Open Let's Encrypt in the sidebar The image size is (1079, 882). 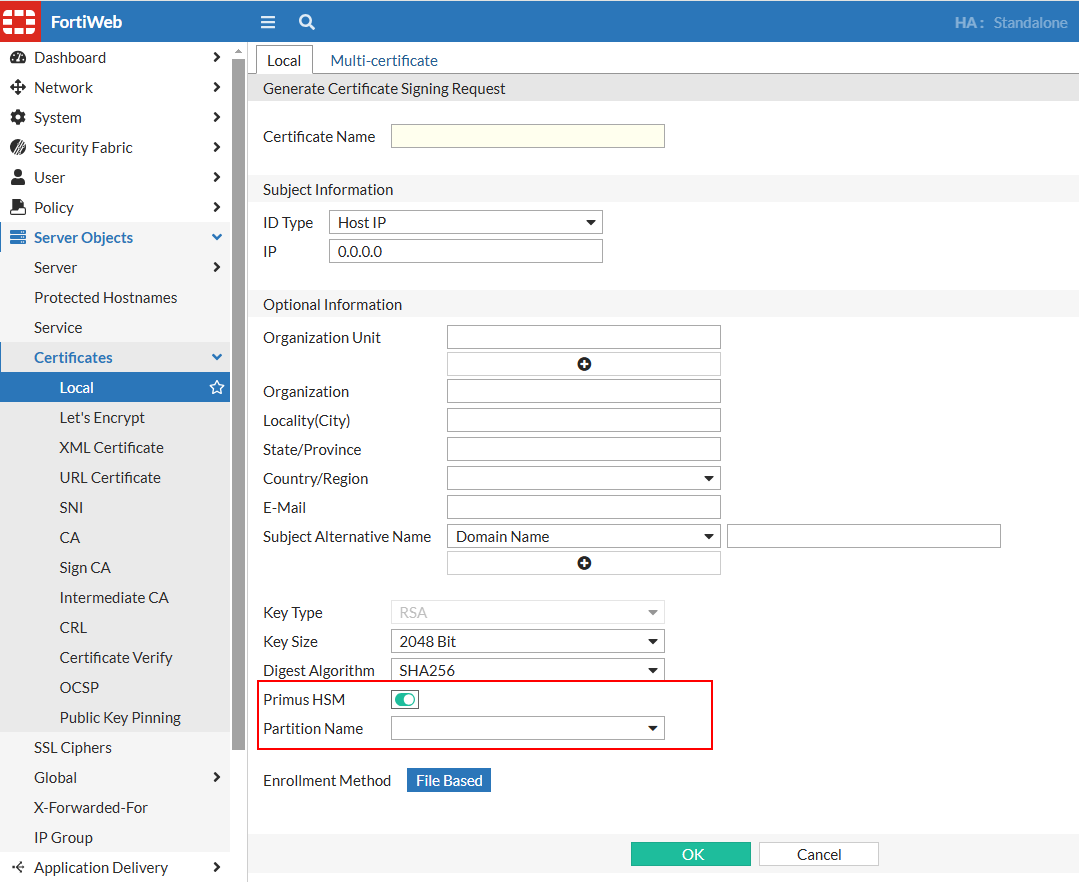[102, 418]
